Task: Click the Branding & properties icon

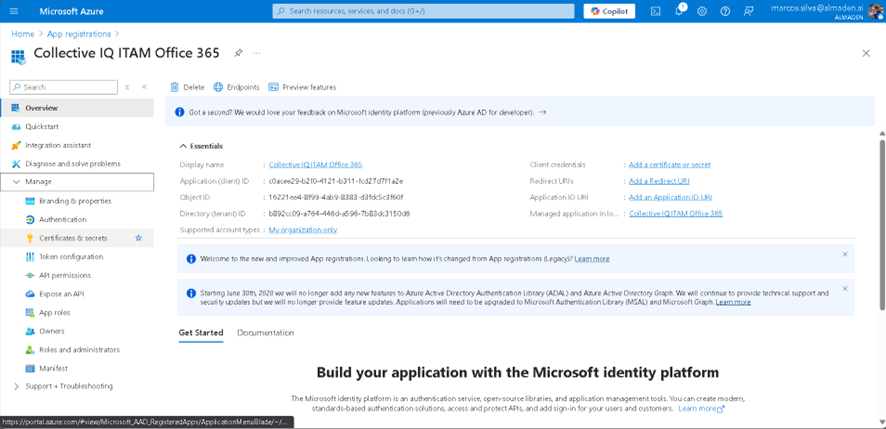Action: coord(30,201)
